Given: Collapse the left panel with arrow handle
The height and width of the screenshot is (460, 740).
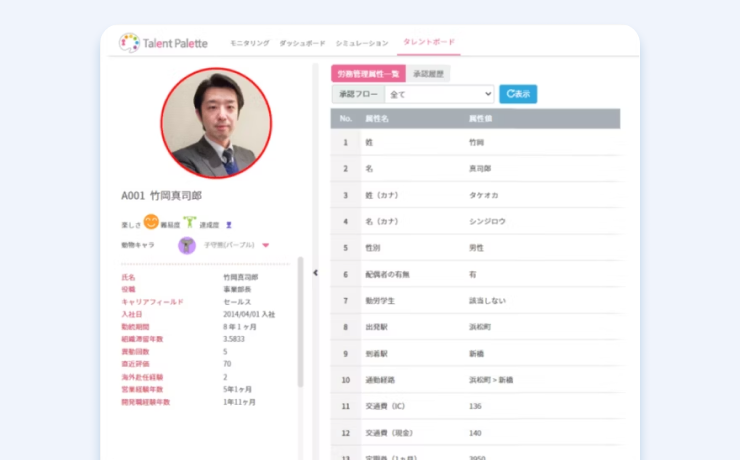Looking at the screenshot, I should click(x=315, y=273).
